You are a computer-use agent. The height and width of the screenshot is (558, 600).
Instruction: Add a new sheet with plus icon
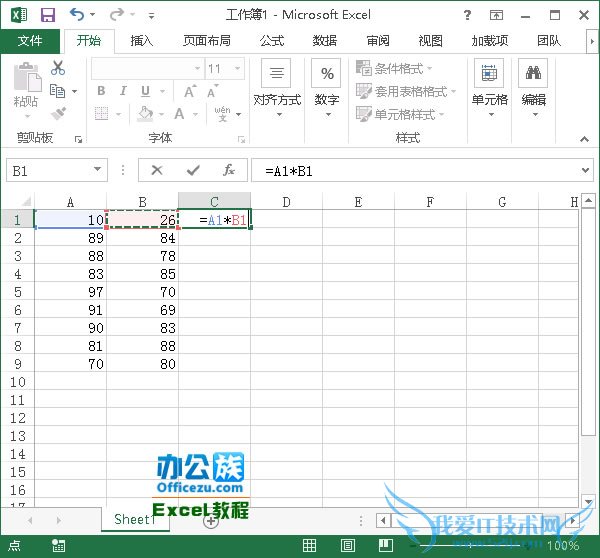tap(211, 520)
